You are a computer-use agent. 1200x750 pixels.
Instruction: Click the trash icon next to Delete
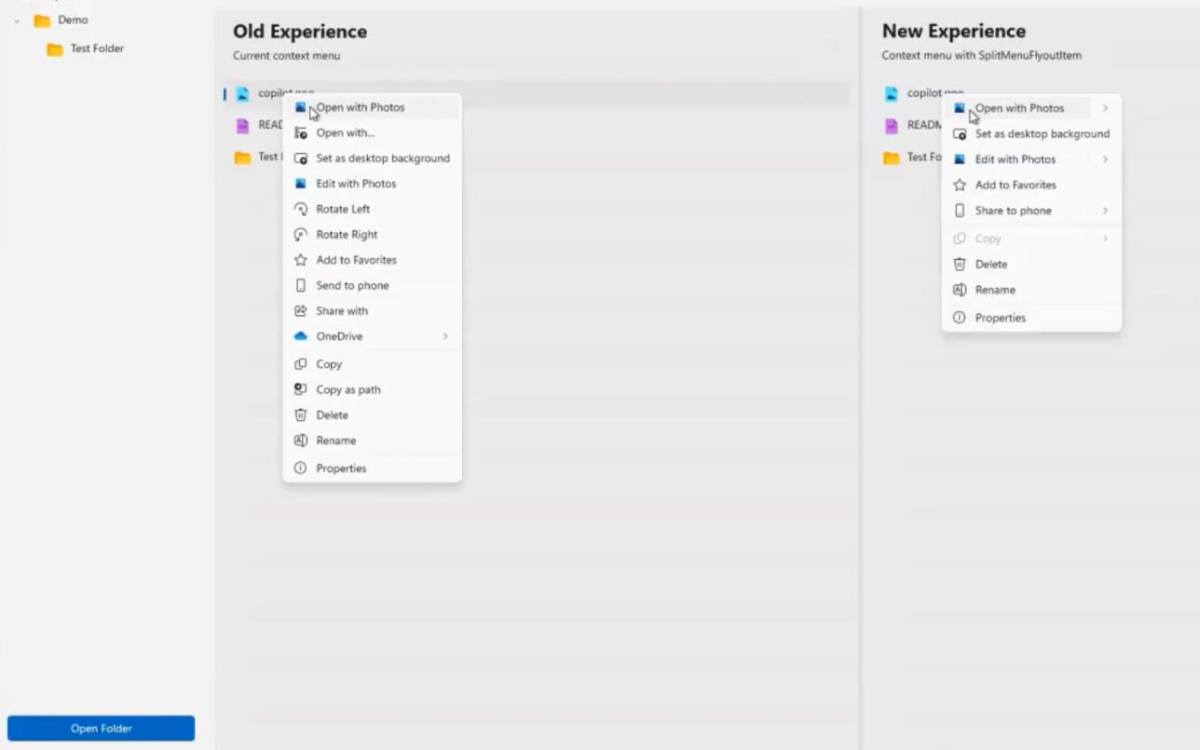pos(300,414)
